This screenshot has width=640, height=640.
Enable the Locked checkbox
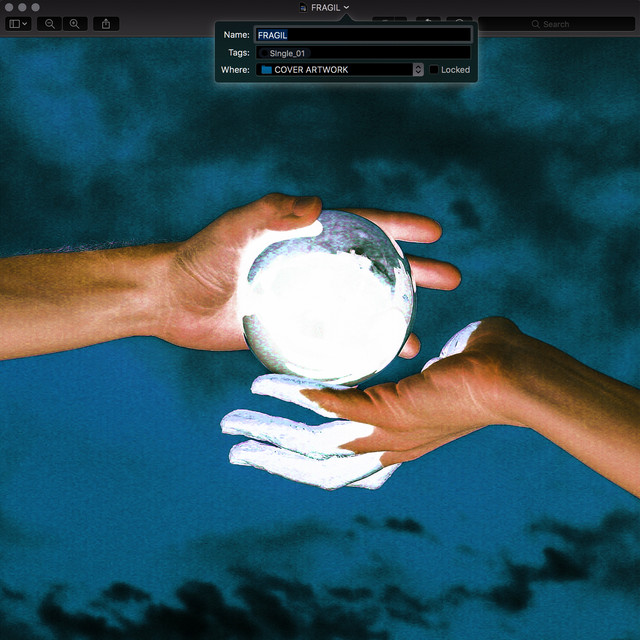pyautogui.click(x=434, y=70)
